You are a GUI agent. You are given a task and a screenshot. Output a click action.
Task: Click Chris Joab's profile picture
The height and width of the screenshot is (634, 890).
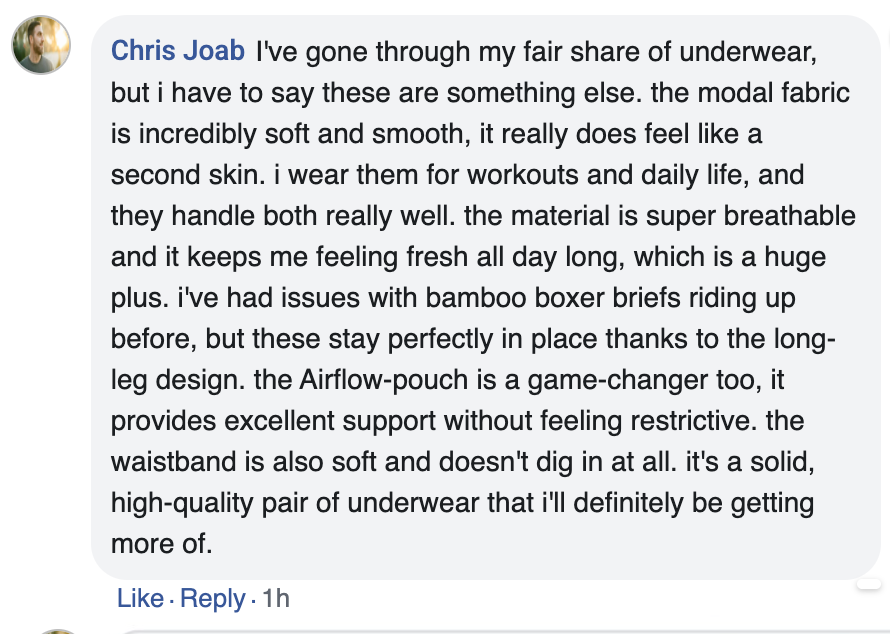(41, 45)
